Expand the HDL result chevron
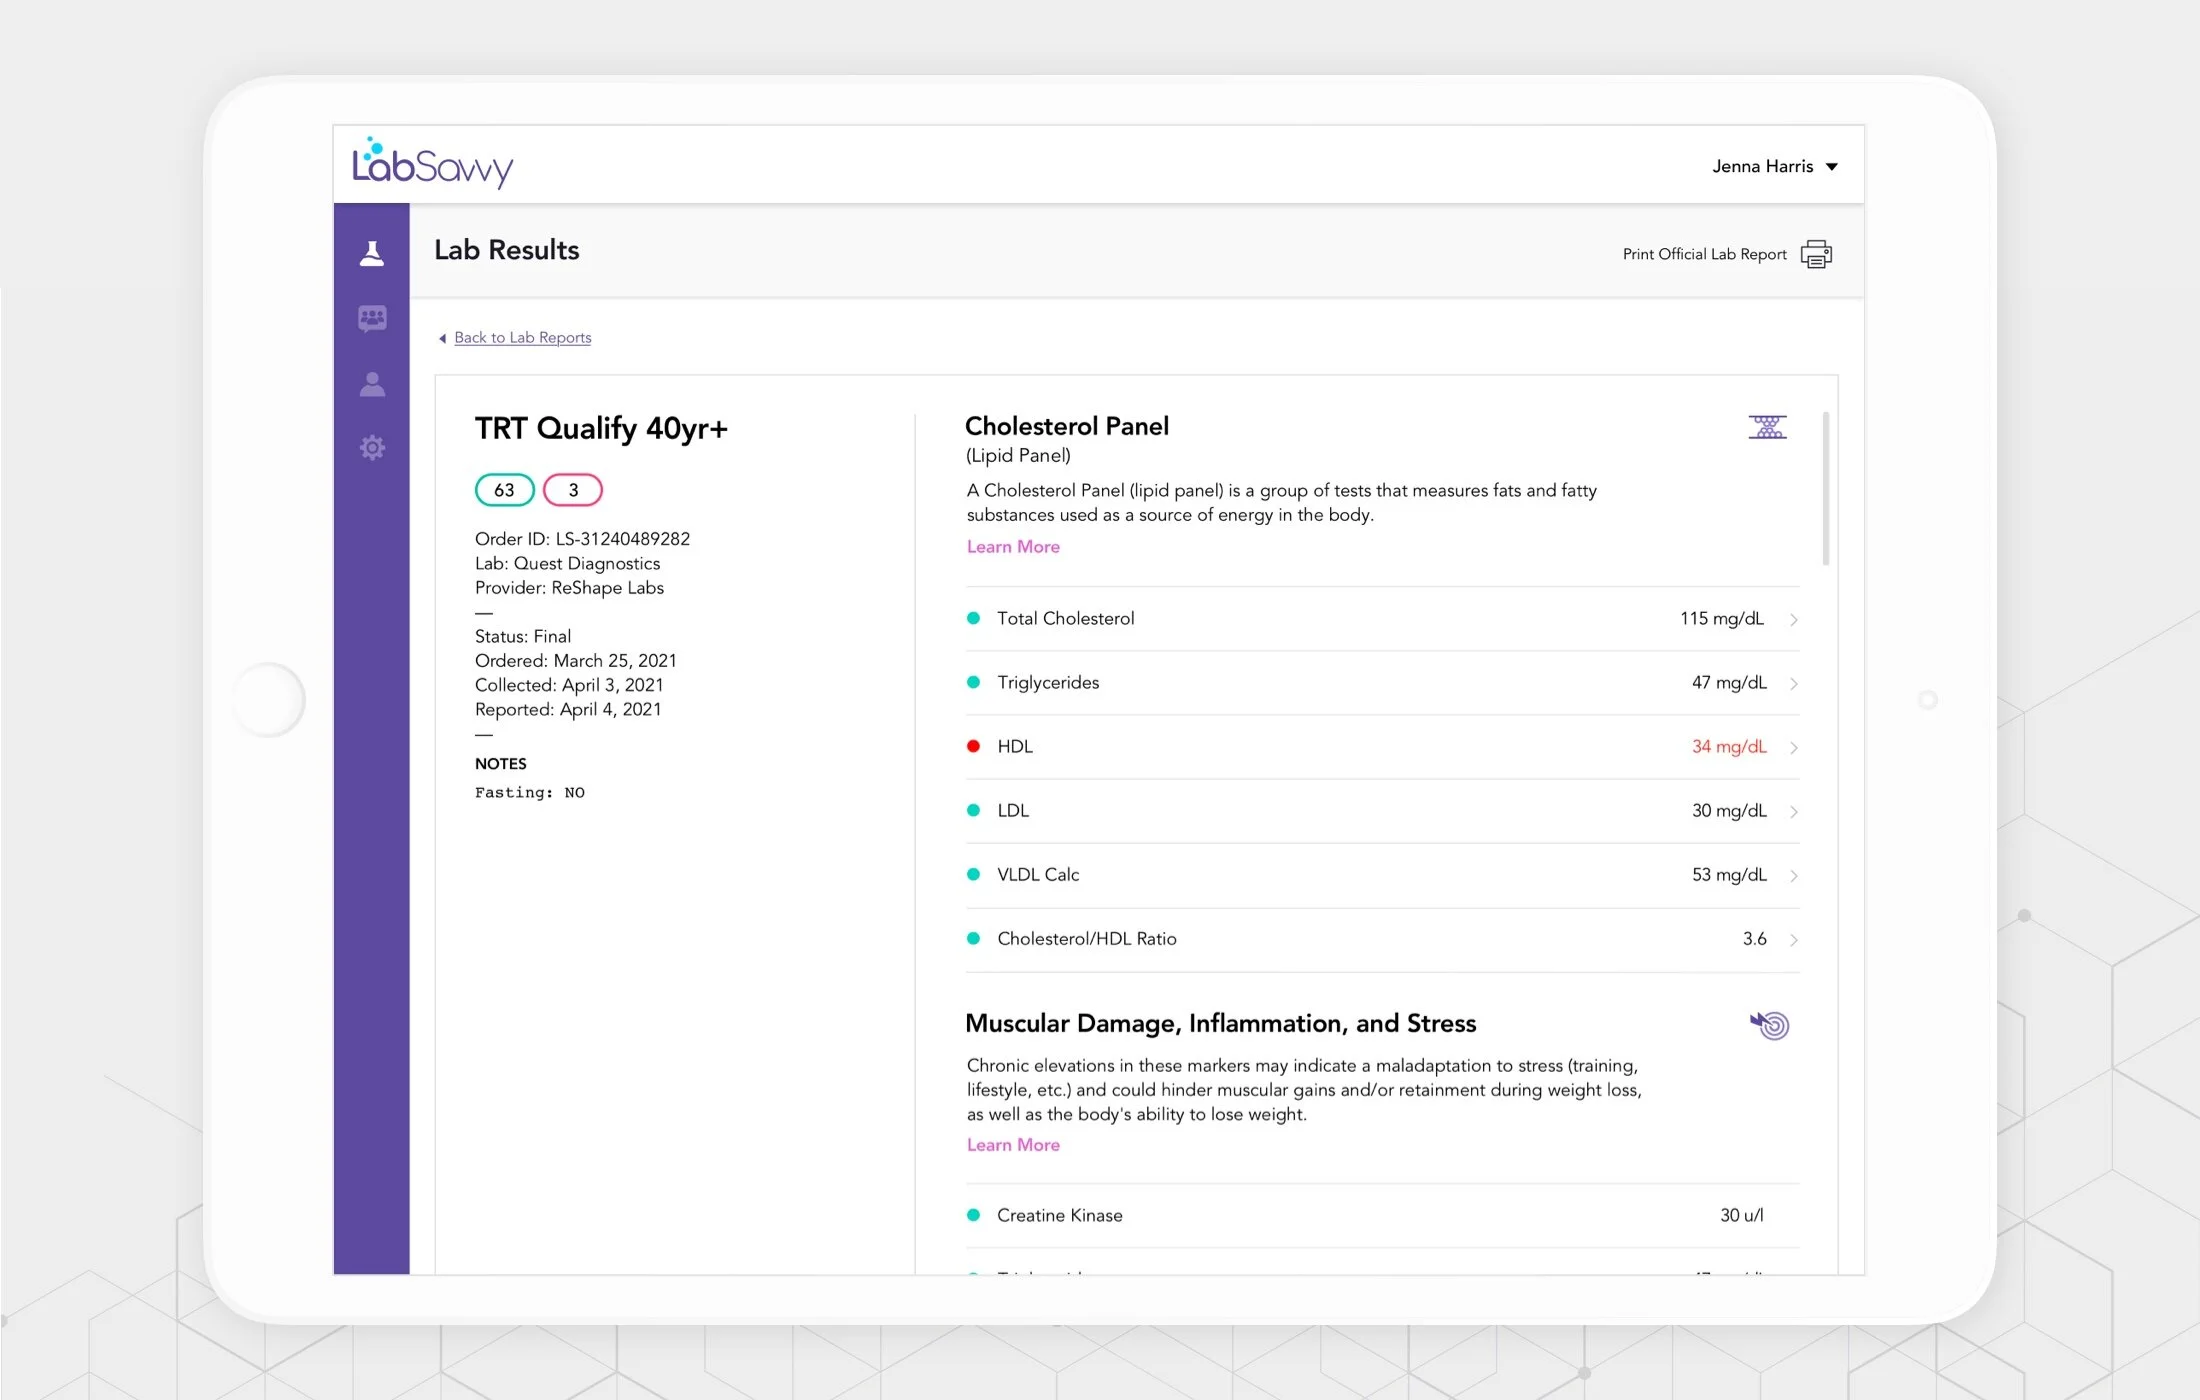Viewport: 2200px width, 1400px height. [1794, 747]
